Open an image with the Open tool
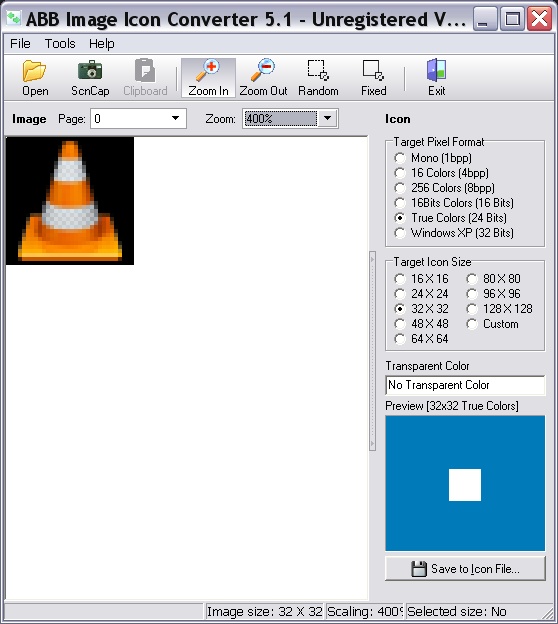This screenshot has width=558, height=624. [x=35, y=78]
